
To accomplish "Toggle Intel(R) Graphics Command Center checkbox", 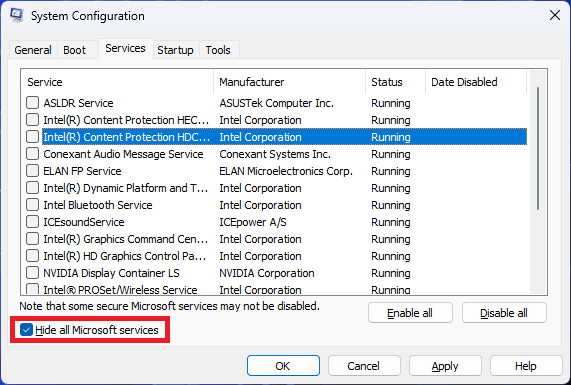I will coord(32,239).
